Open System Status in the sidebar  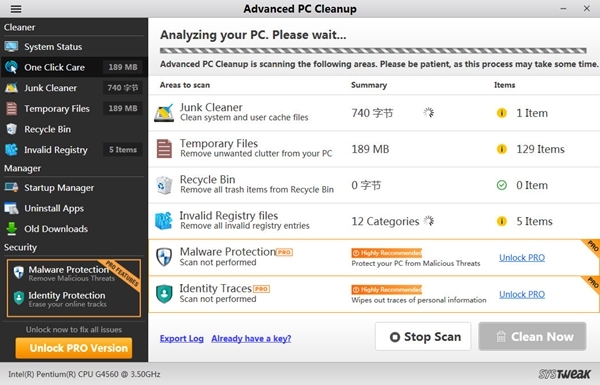(74, 47)
